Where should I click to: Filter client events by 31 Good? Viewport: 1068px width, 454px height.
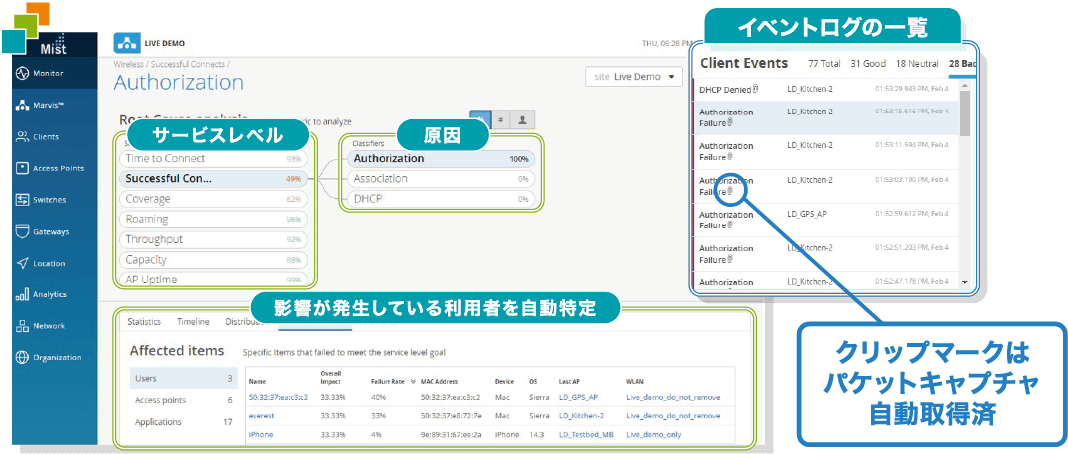point(868,63)
